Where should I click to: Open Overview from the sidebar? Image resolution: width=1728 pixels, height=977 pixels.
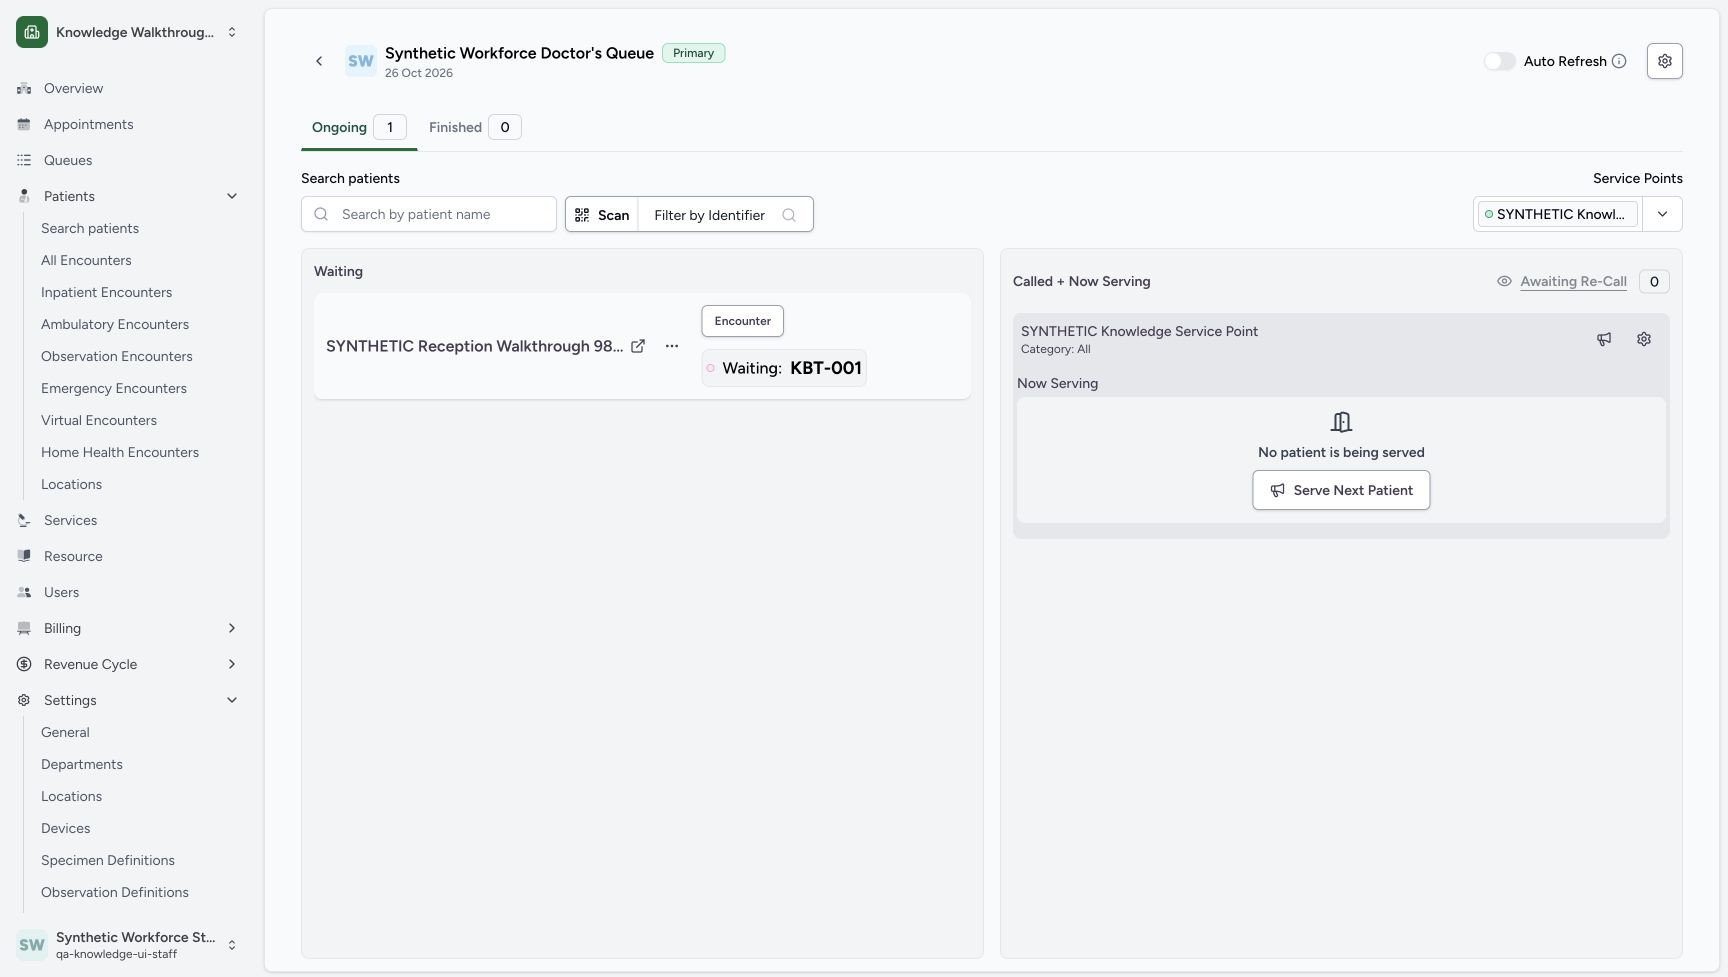pyautogui.click(x=128, y=88)
